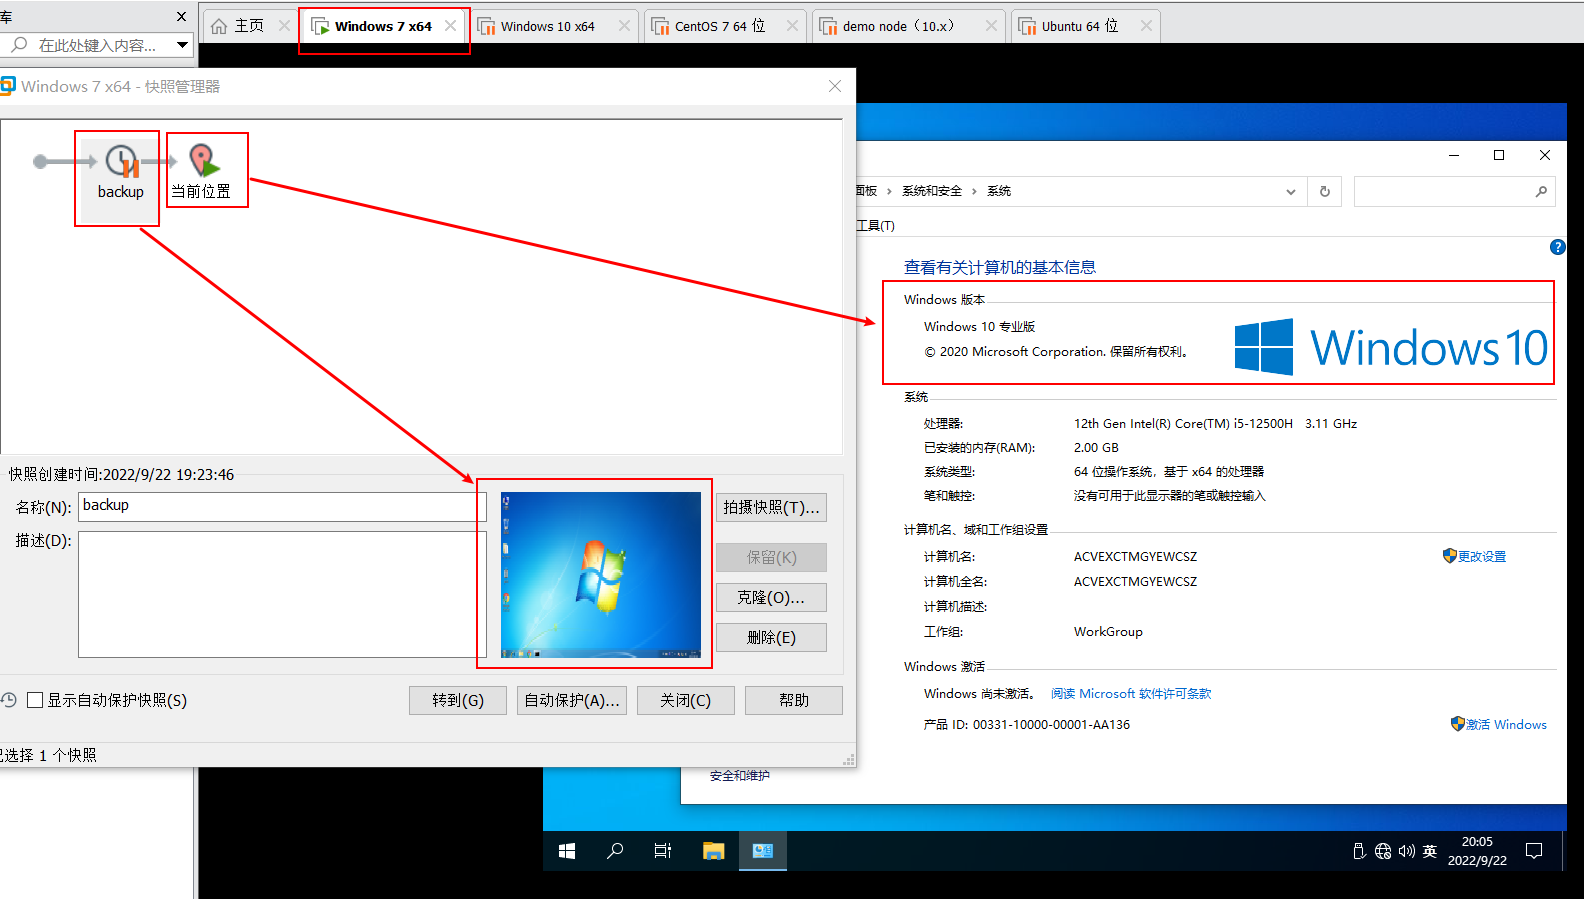Open the Tools (工具) menu
The image size is (1584, 899).
[x=876, y=226]
